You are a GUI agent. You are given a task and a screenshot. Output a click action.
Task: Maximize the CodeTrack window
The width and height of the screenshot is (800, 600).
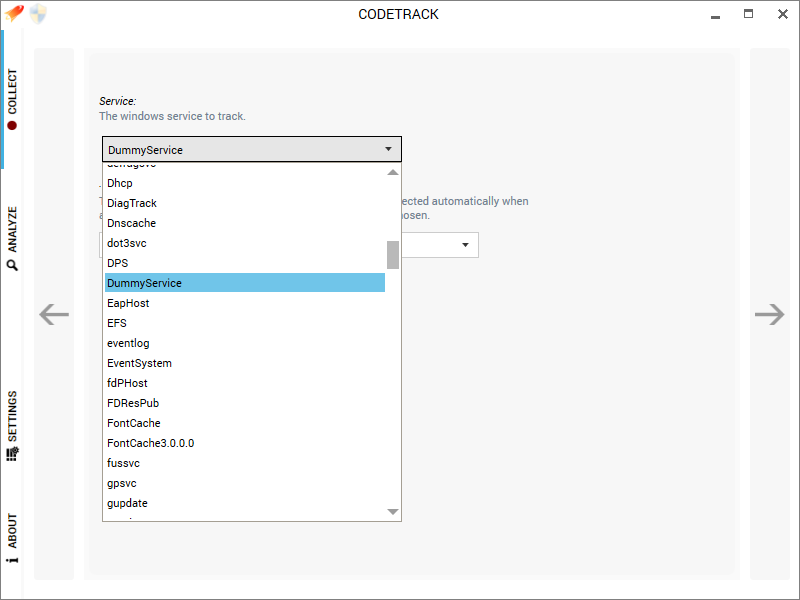point(748,14)
